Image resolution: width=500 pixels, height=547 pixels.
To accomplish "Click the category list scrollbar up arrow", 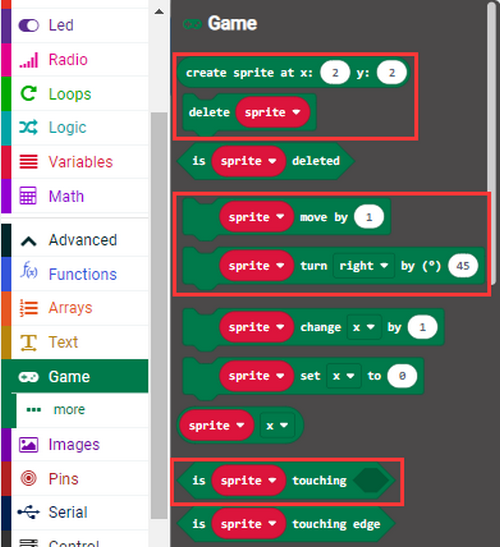I will pos(159,12).
